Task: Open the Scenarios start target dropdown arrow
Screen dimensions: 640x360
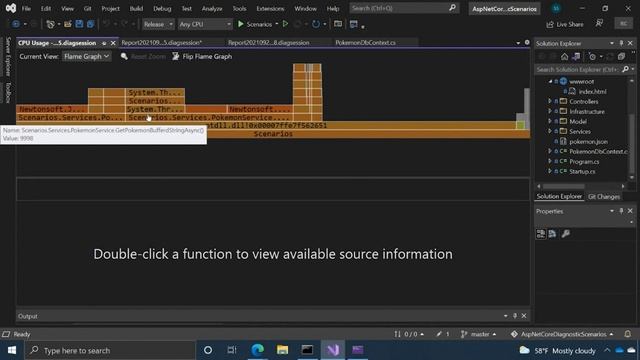Action: tap(277, 24)
